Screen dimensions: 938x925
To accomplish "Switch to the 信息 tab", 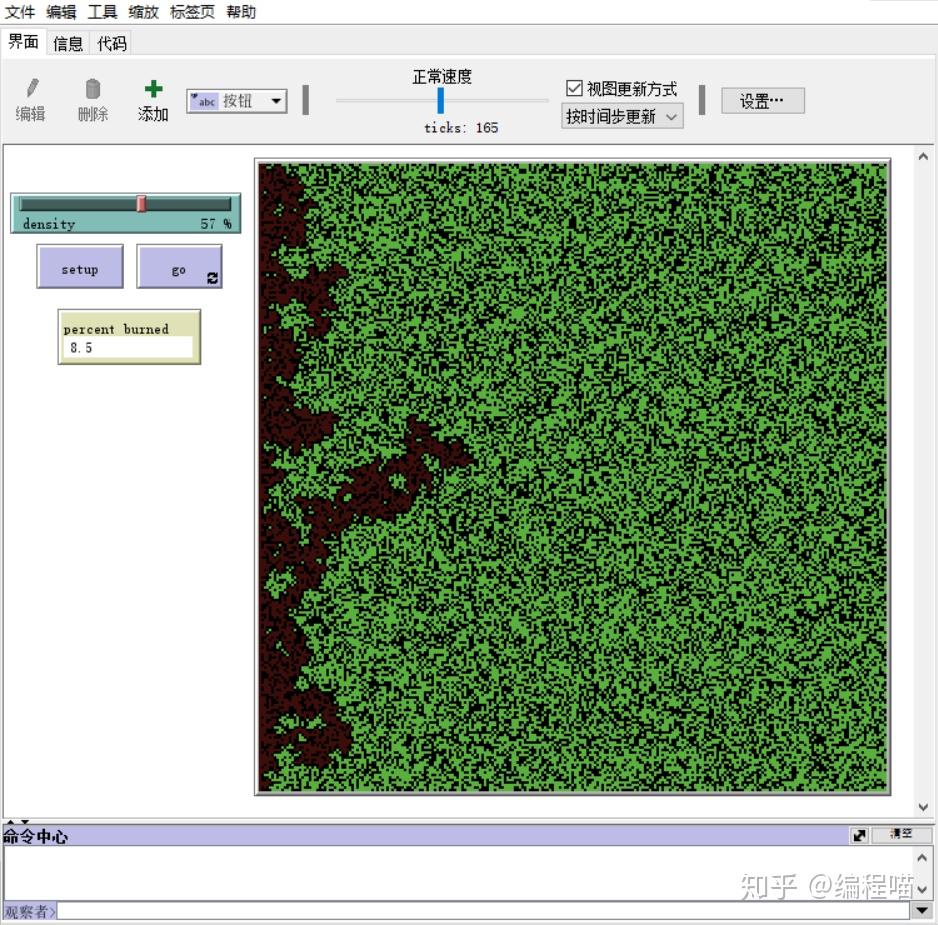I will click(x=68, y=43).
